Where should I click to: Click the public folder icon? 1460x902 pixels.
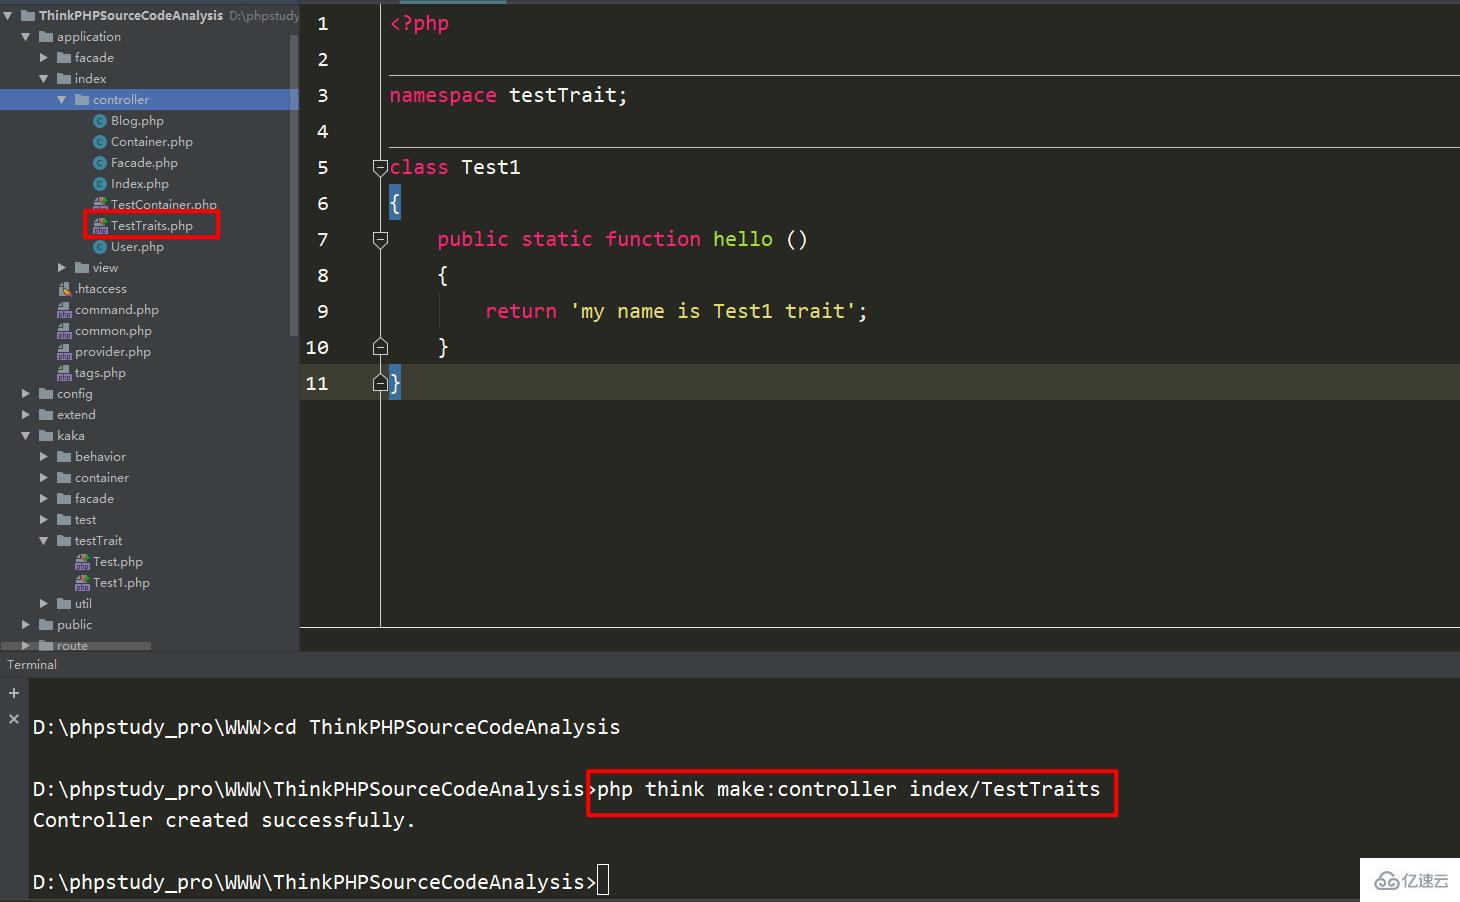46,625
